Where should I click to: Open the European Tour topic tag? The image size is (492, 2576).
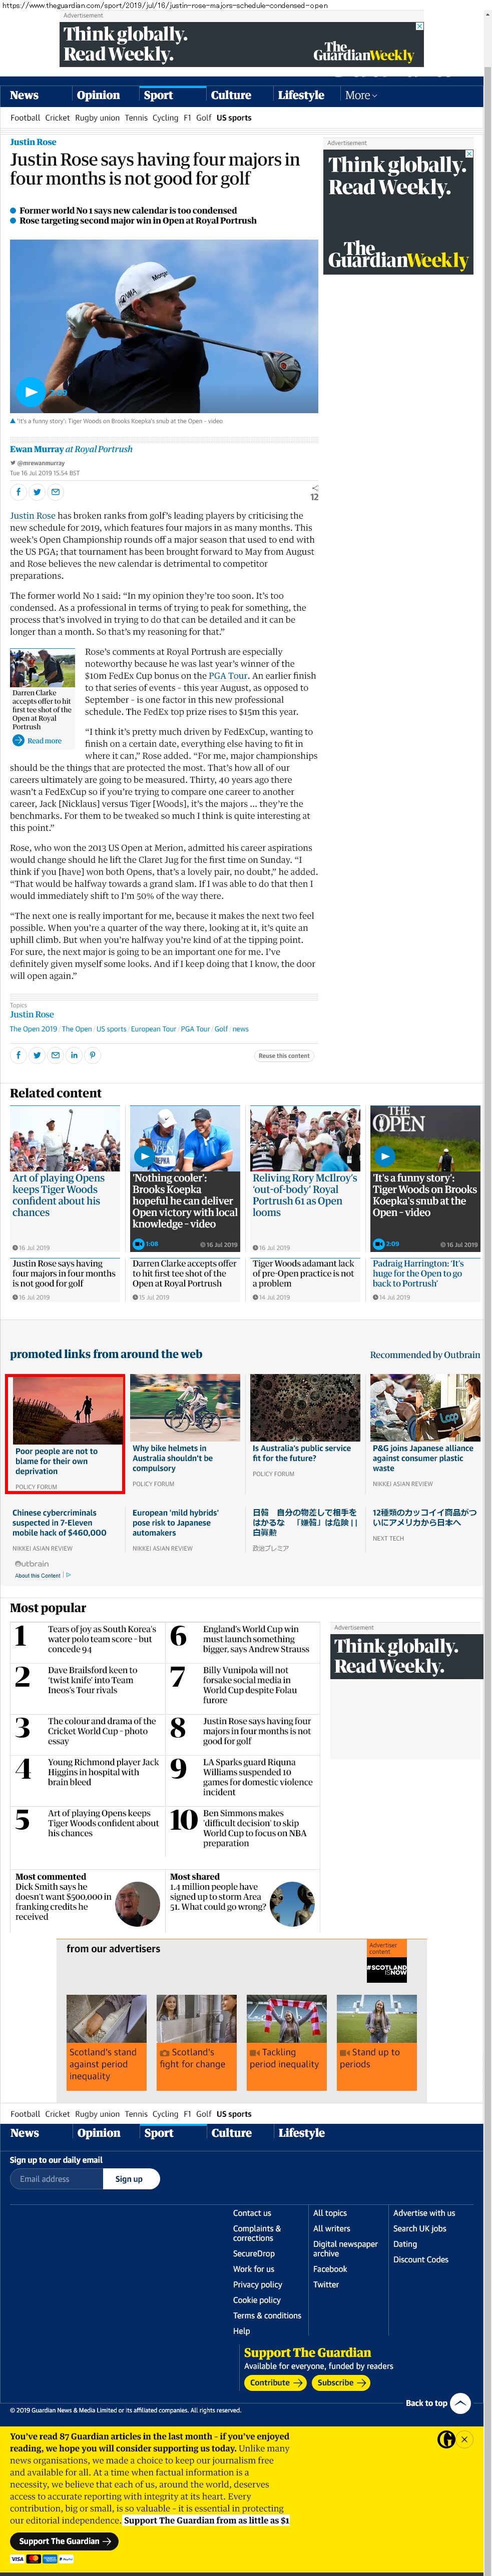tap(153, 1029)
